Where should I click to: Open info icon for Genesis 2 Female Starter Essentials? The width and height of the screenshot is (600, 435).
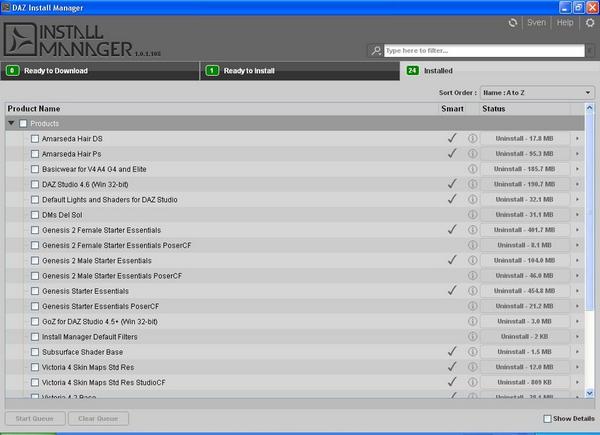473,230
